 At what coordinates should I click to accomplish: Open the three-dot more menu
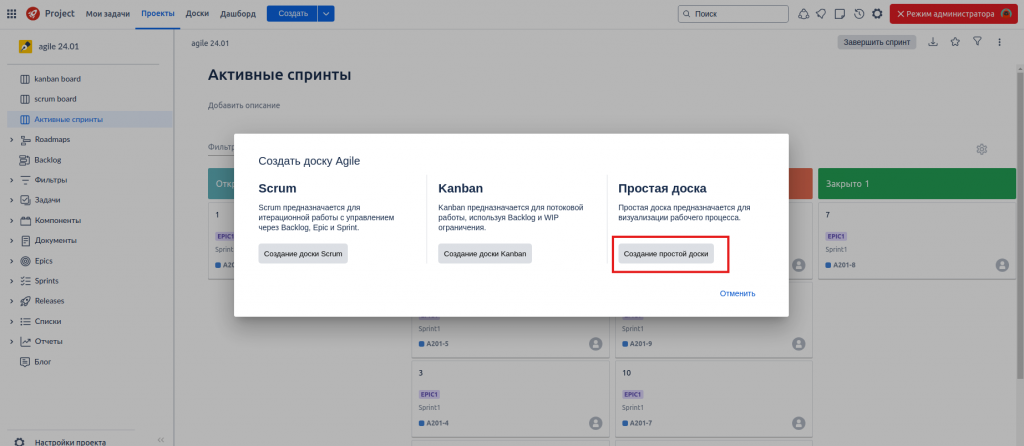click(999, 42)
